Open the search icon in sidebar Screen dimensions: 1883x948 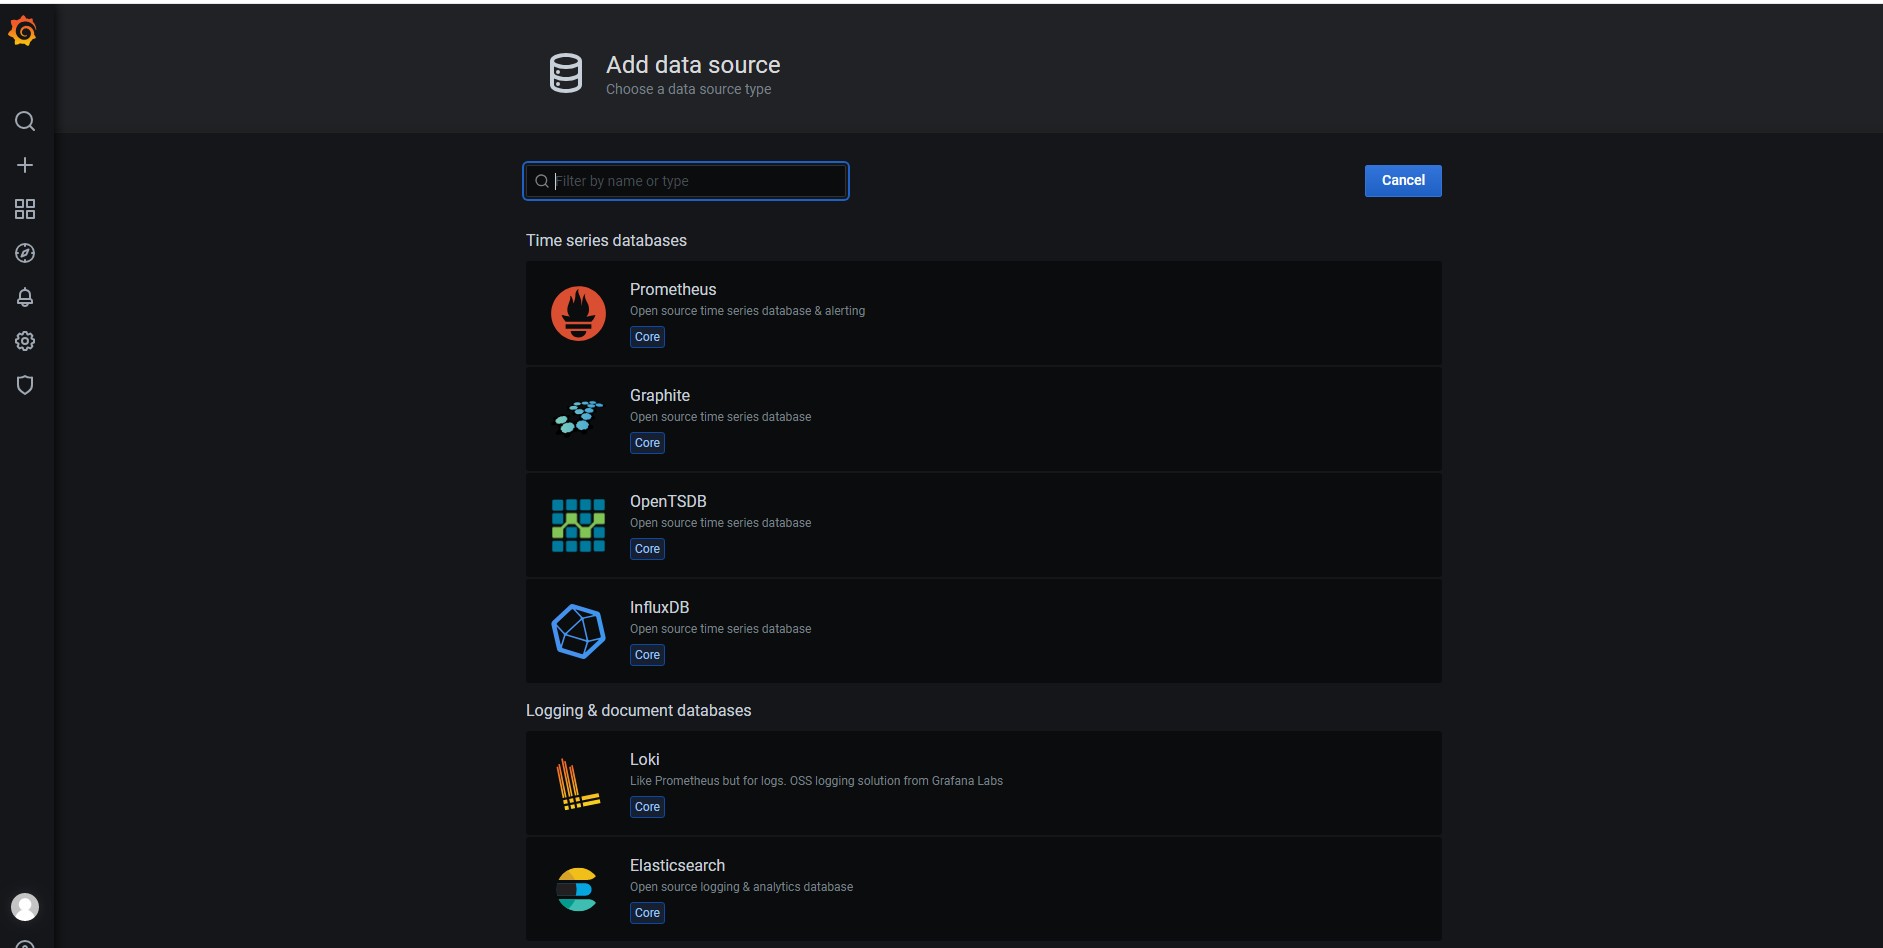coord(25,121)
